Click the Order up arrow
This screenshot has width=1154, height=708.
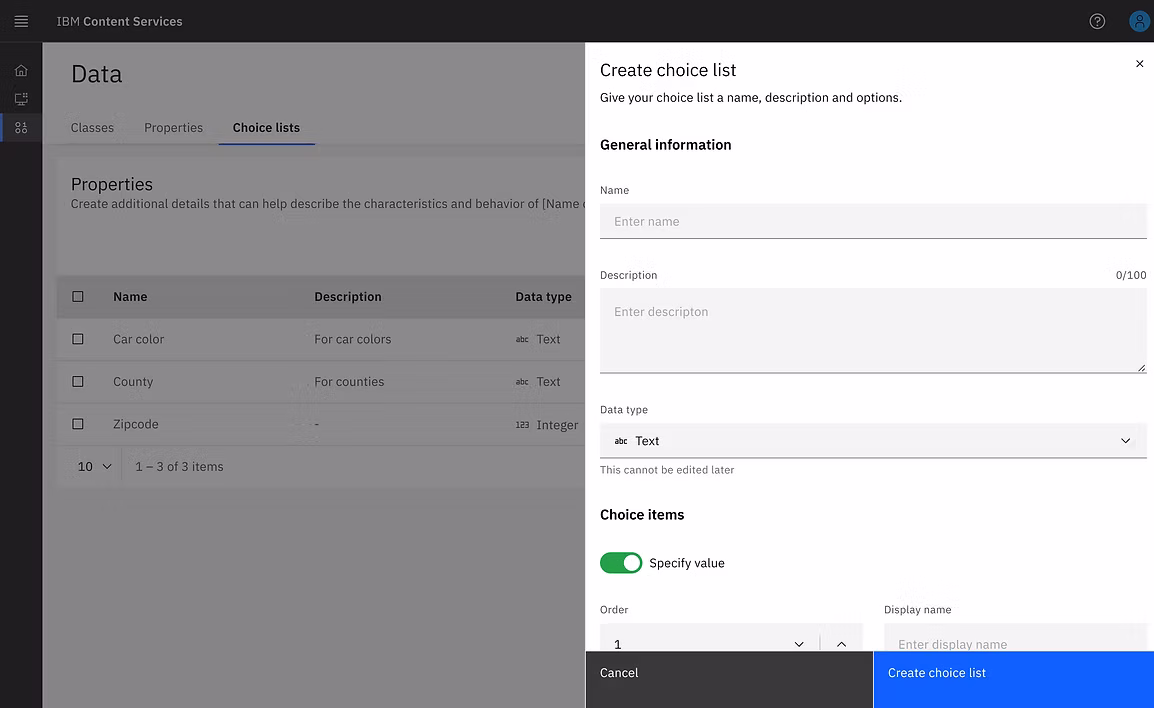tap(841, 644)
